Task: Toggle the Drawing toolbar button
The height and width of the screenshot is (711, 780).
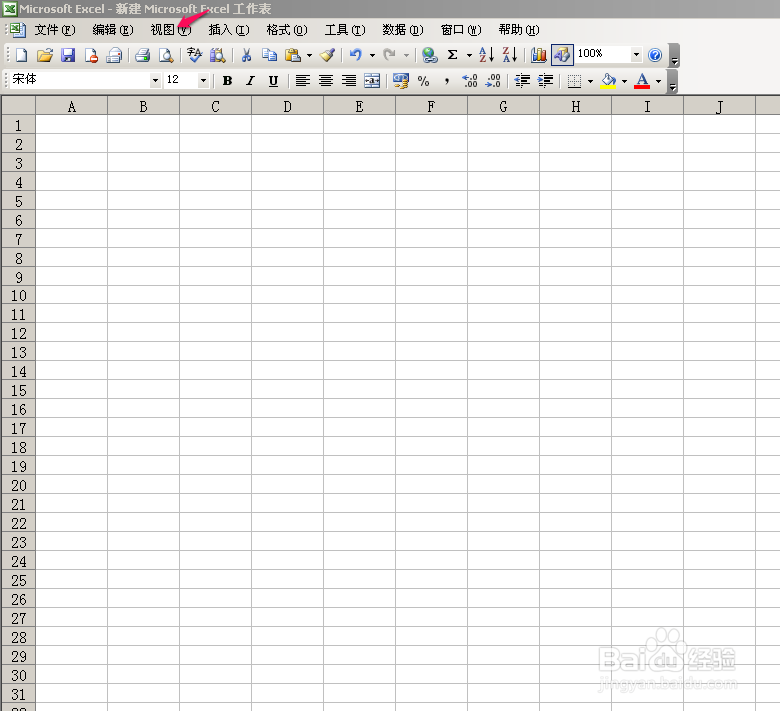Action: click(x=562, y=55)
